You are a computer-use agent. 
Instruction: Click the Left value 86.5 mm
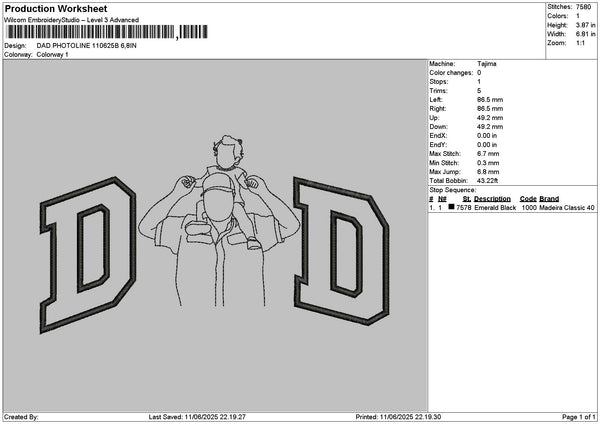(490, 100)
